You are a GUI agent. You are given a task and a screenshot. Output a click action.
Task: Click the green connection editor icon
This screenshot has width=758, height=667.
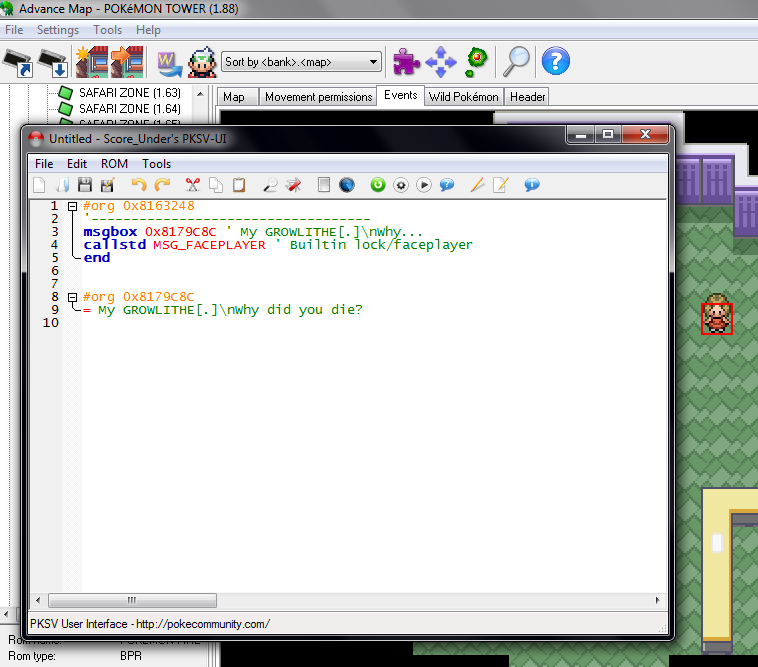[476, 62]
